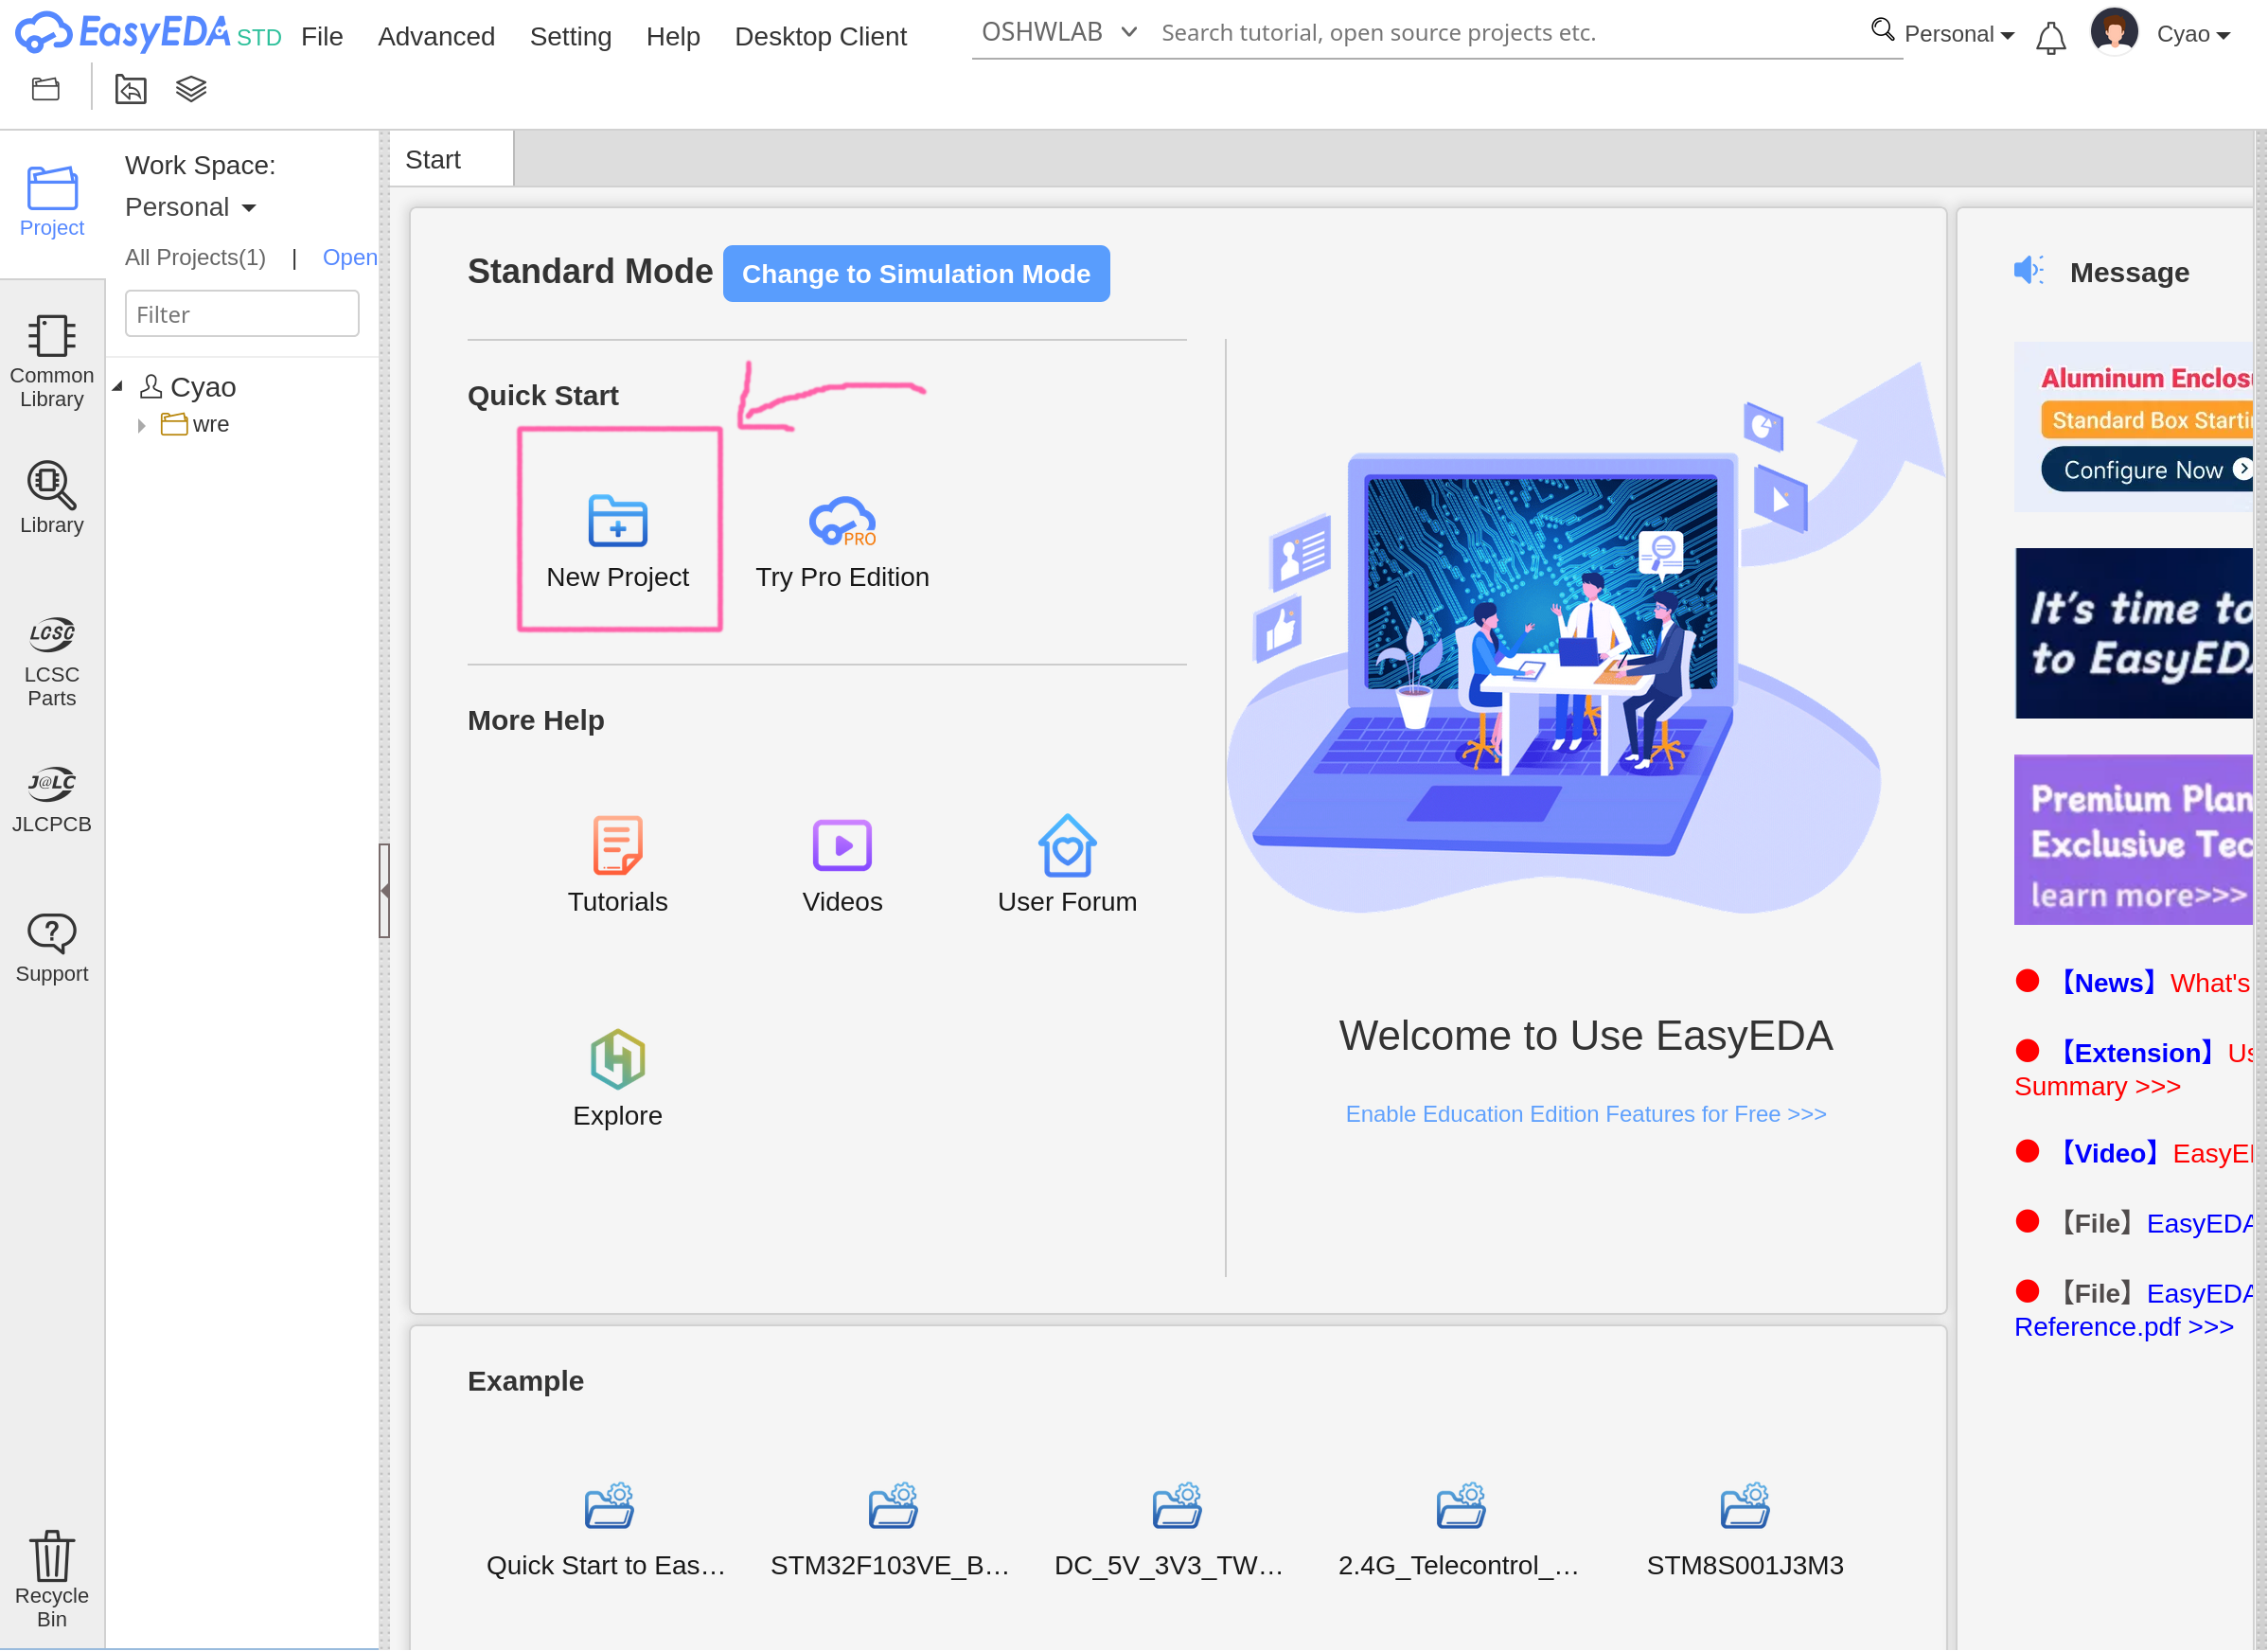Collapse the left panel with splitter handle
Screen dimensions: 2268x1651
coord(384,890)
